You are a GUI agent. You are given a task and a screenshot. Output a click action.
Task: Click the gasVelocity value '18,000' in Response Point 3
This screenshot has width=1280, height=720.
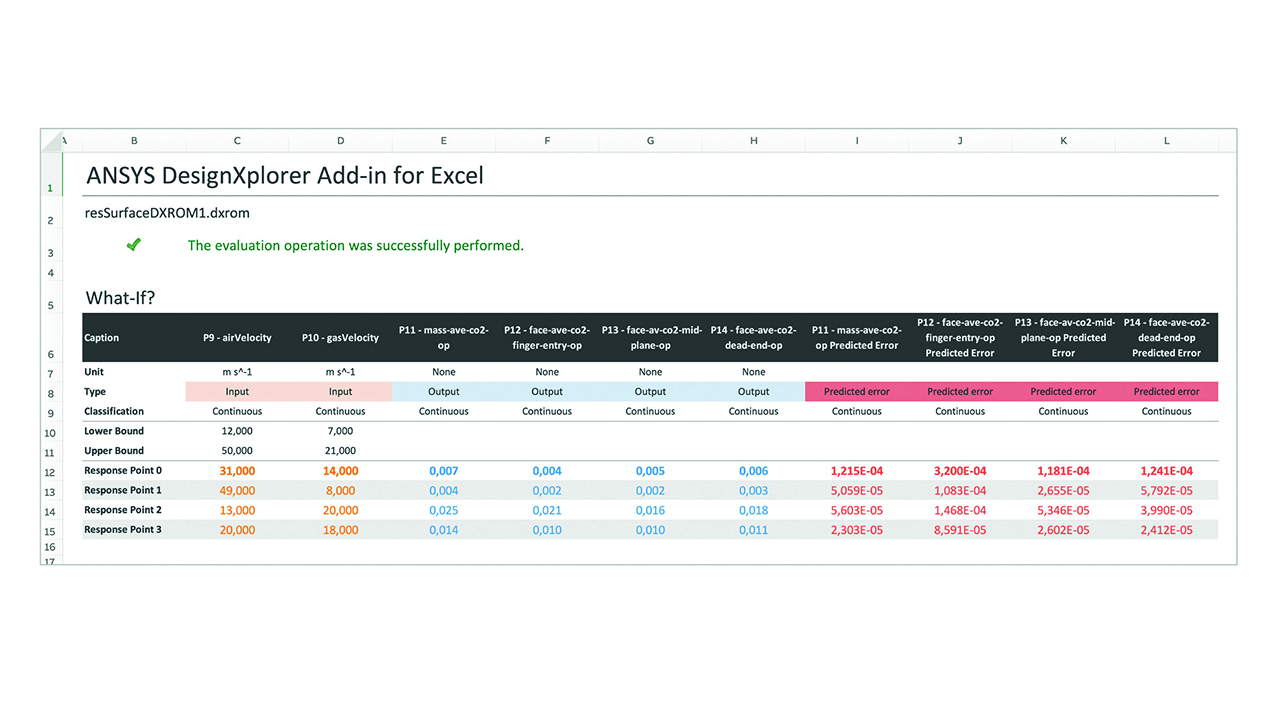(x=340, y=530)
